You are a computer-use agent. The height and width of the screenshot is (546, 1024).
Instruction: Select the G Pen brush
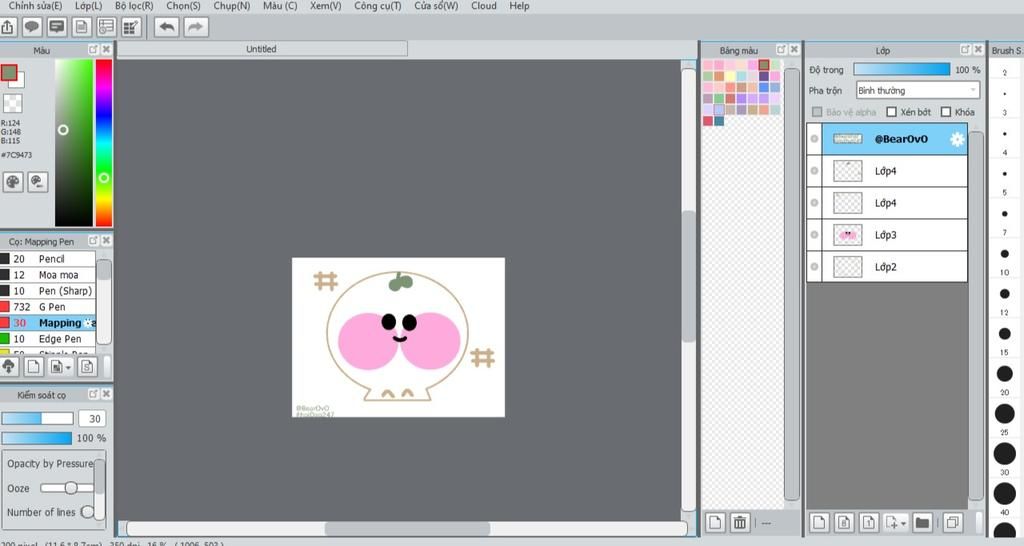(48, 307)
